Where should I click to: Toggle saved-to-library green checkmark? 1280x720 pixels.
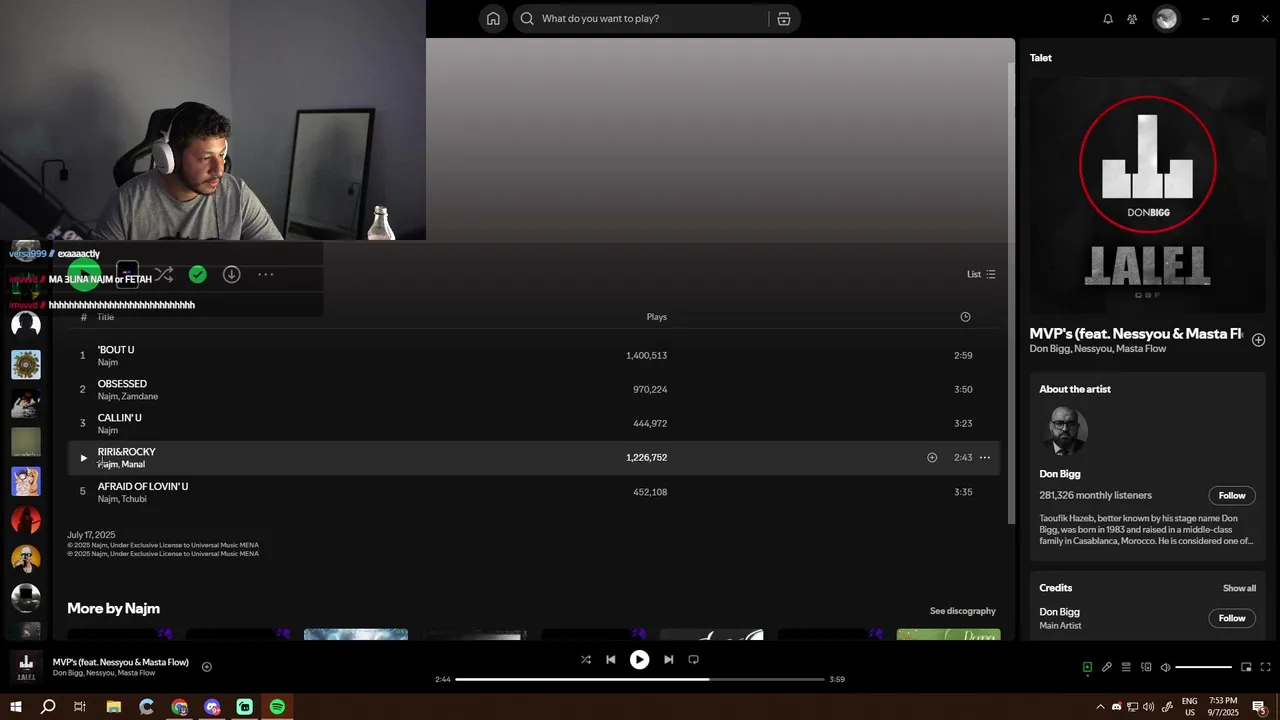click(x=198, y=274)
